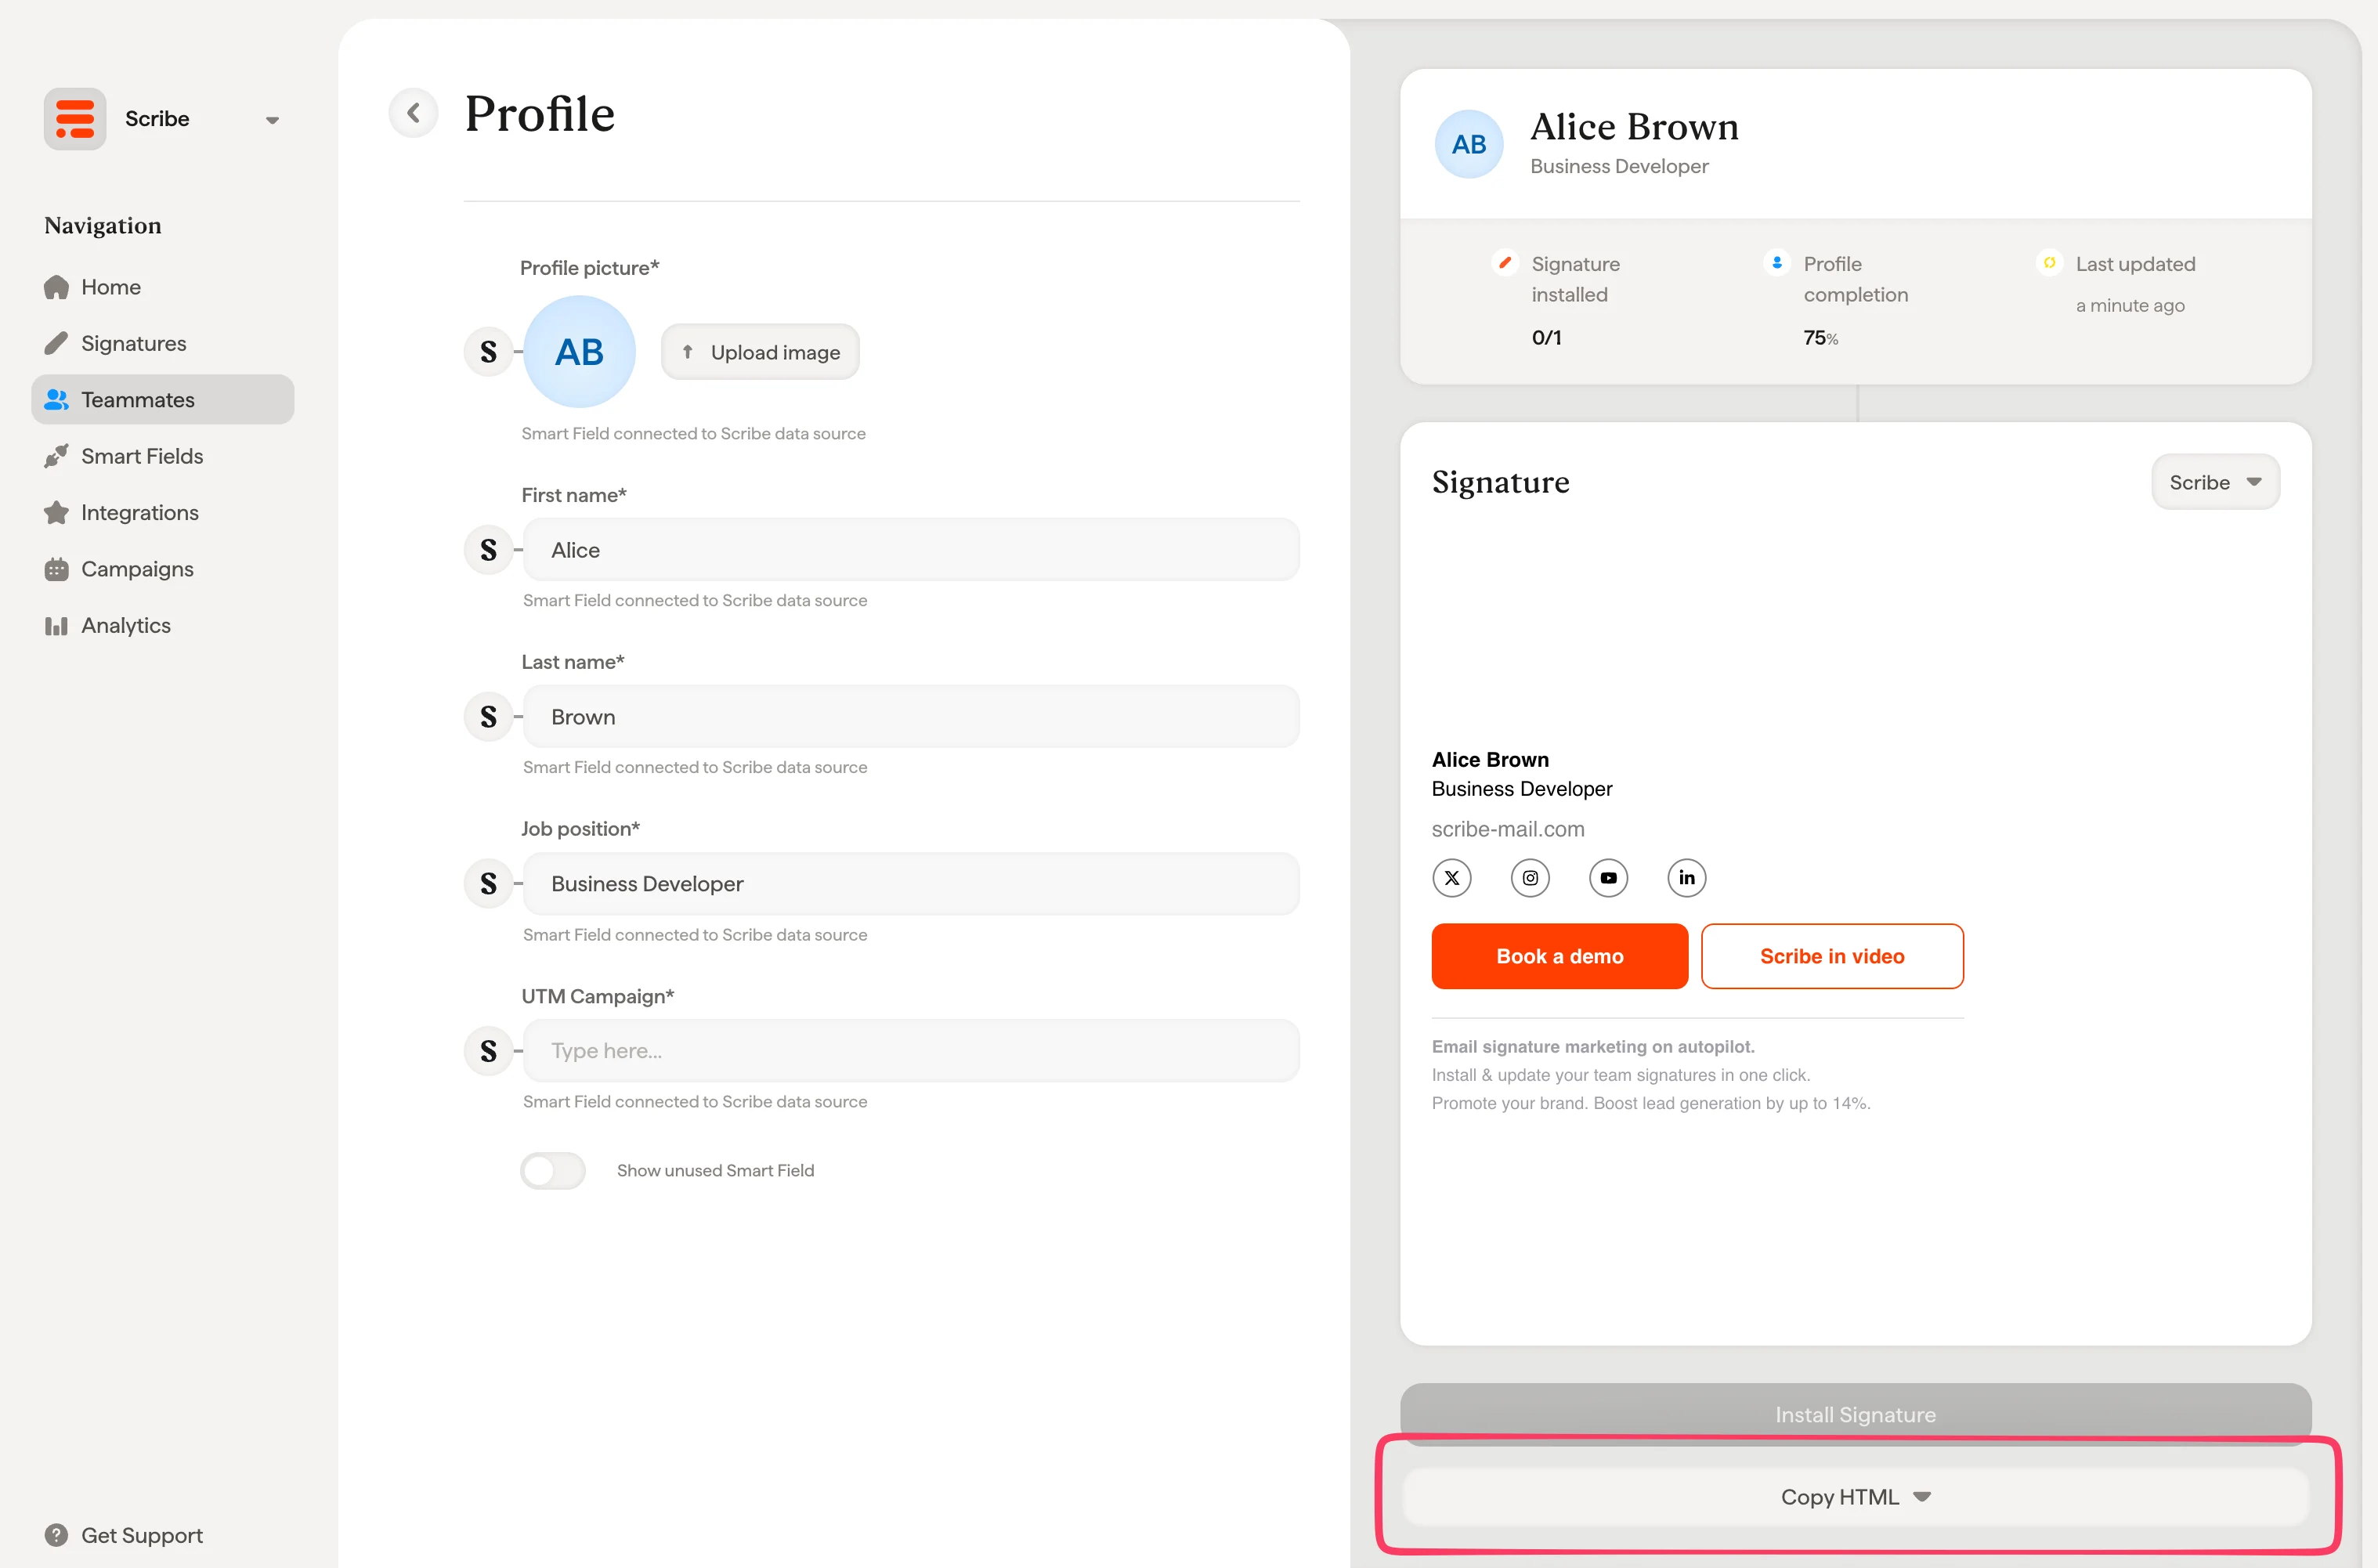Screen dimensions: 2378x1568
Task: Click the 0/1 signature installed value
Action: click(1547, 338)
